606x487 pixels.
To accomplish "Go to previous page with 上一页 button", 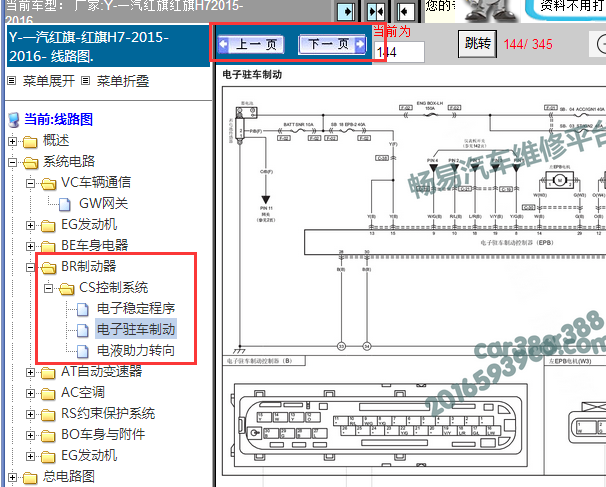I will click(251, 44).
